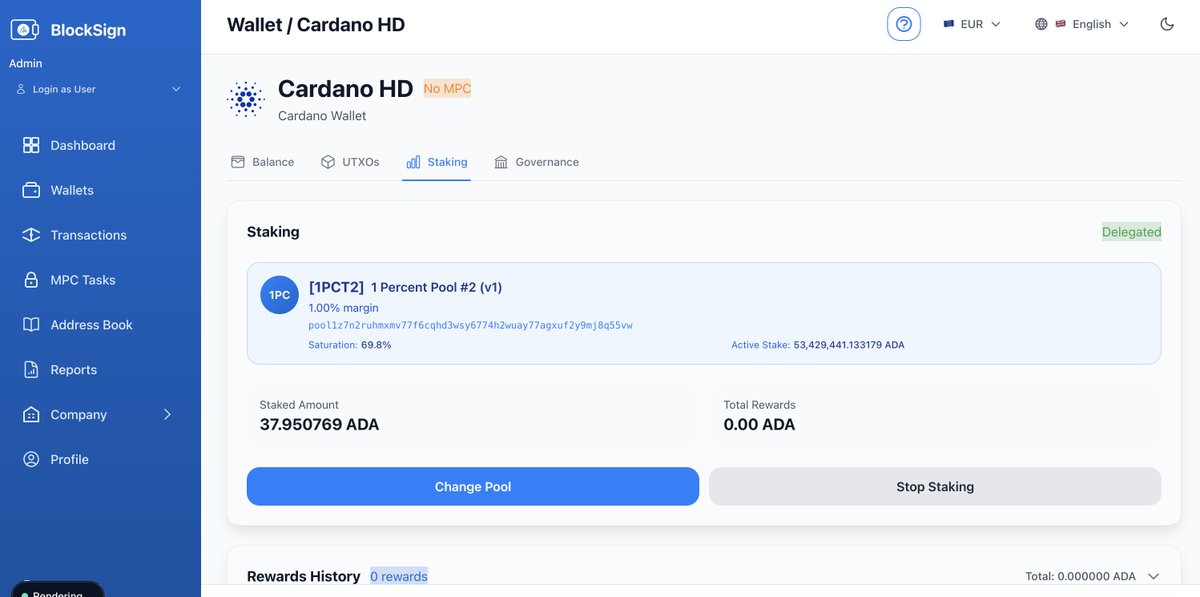The image size is (1200, 597).
Task: Click the Governance building icon
Action: point(501,162)
